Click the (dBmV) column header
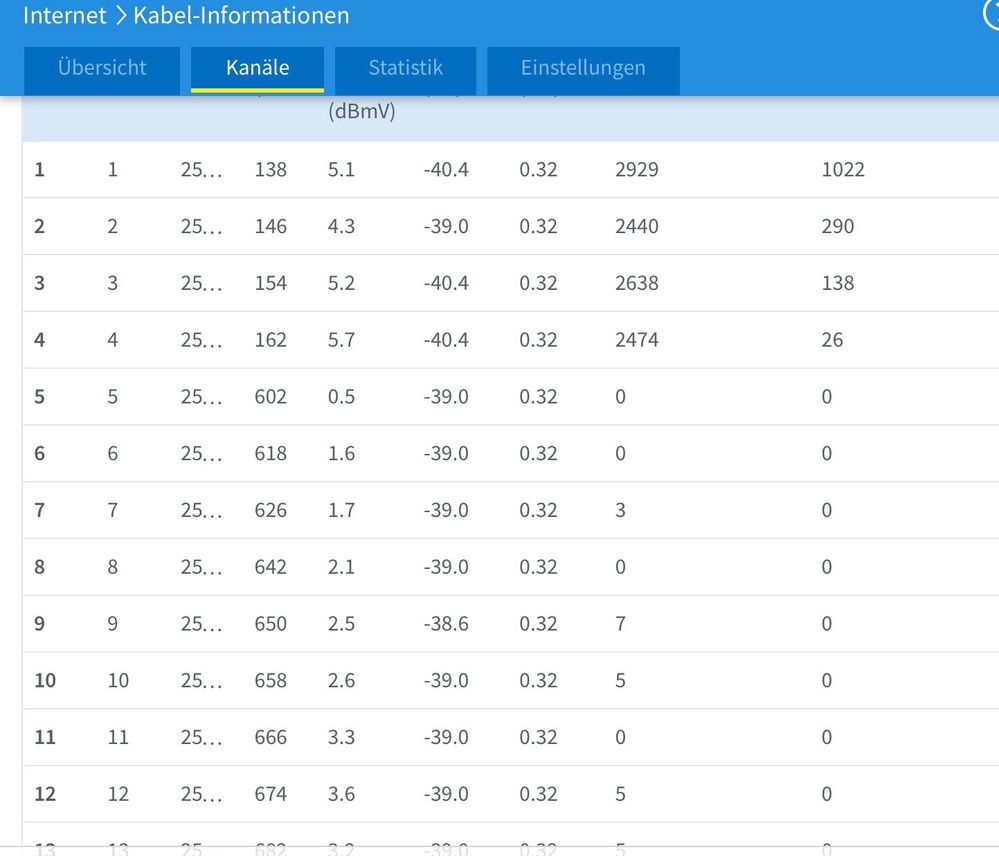This screenshot has width=999, height=856. point(361,111)
